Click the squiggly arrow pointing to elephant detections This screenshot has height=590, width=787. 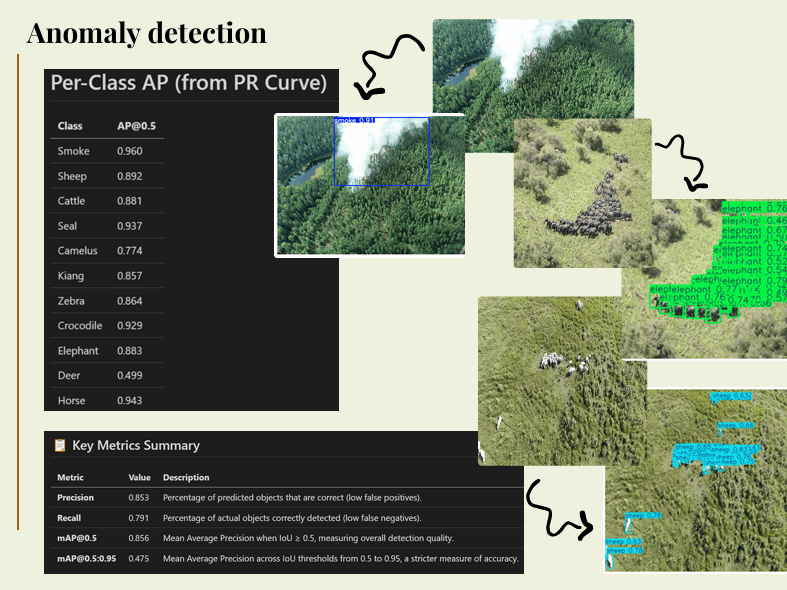683,162
